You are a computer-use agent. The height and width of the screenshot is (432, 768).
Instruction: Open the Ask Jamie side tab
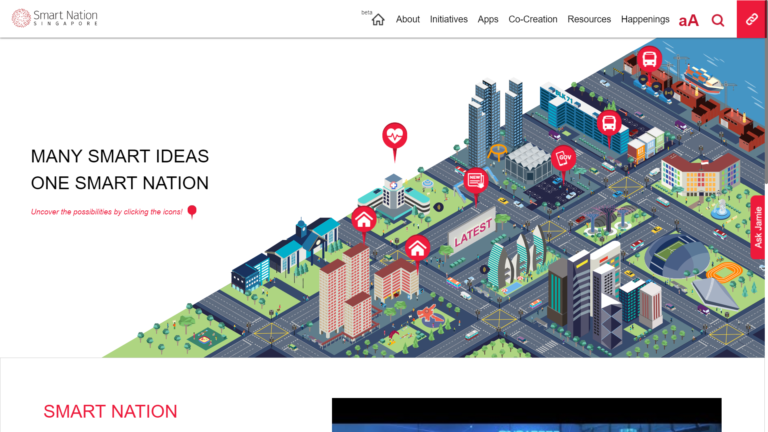757,227
